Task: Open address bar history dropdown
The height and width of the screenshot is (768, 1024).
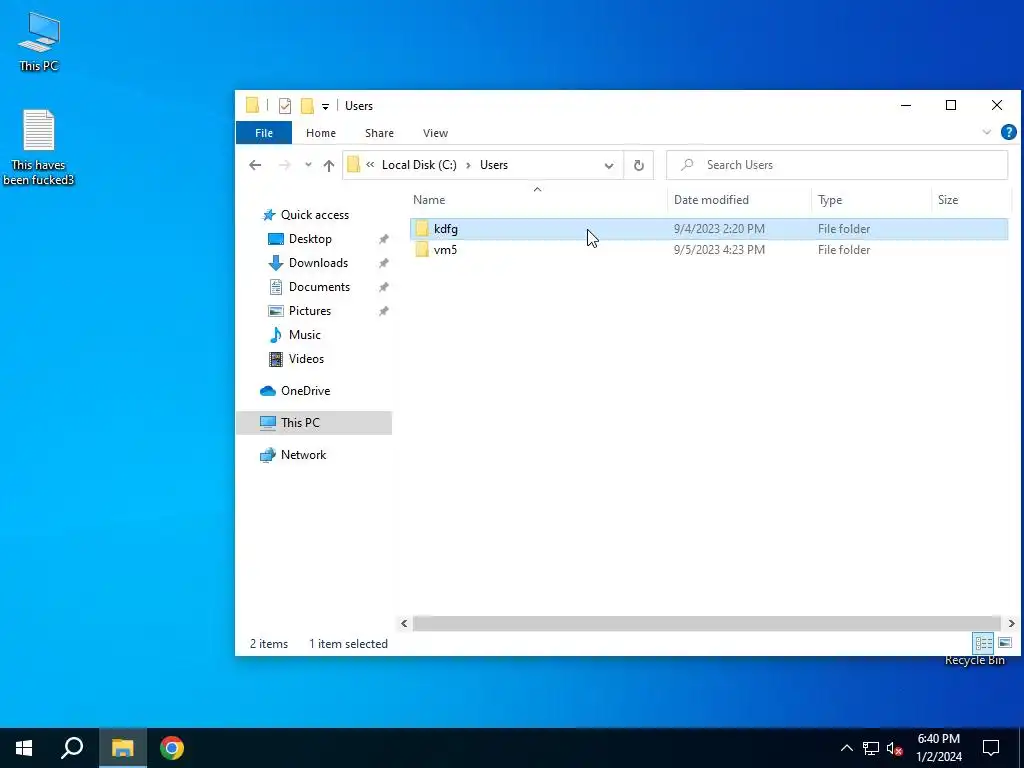Action: (x=609, y=165)
